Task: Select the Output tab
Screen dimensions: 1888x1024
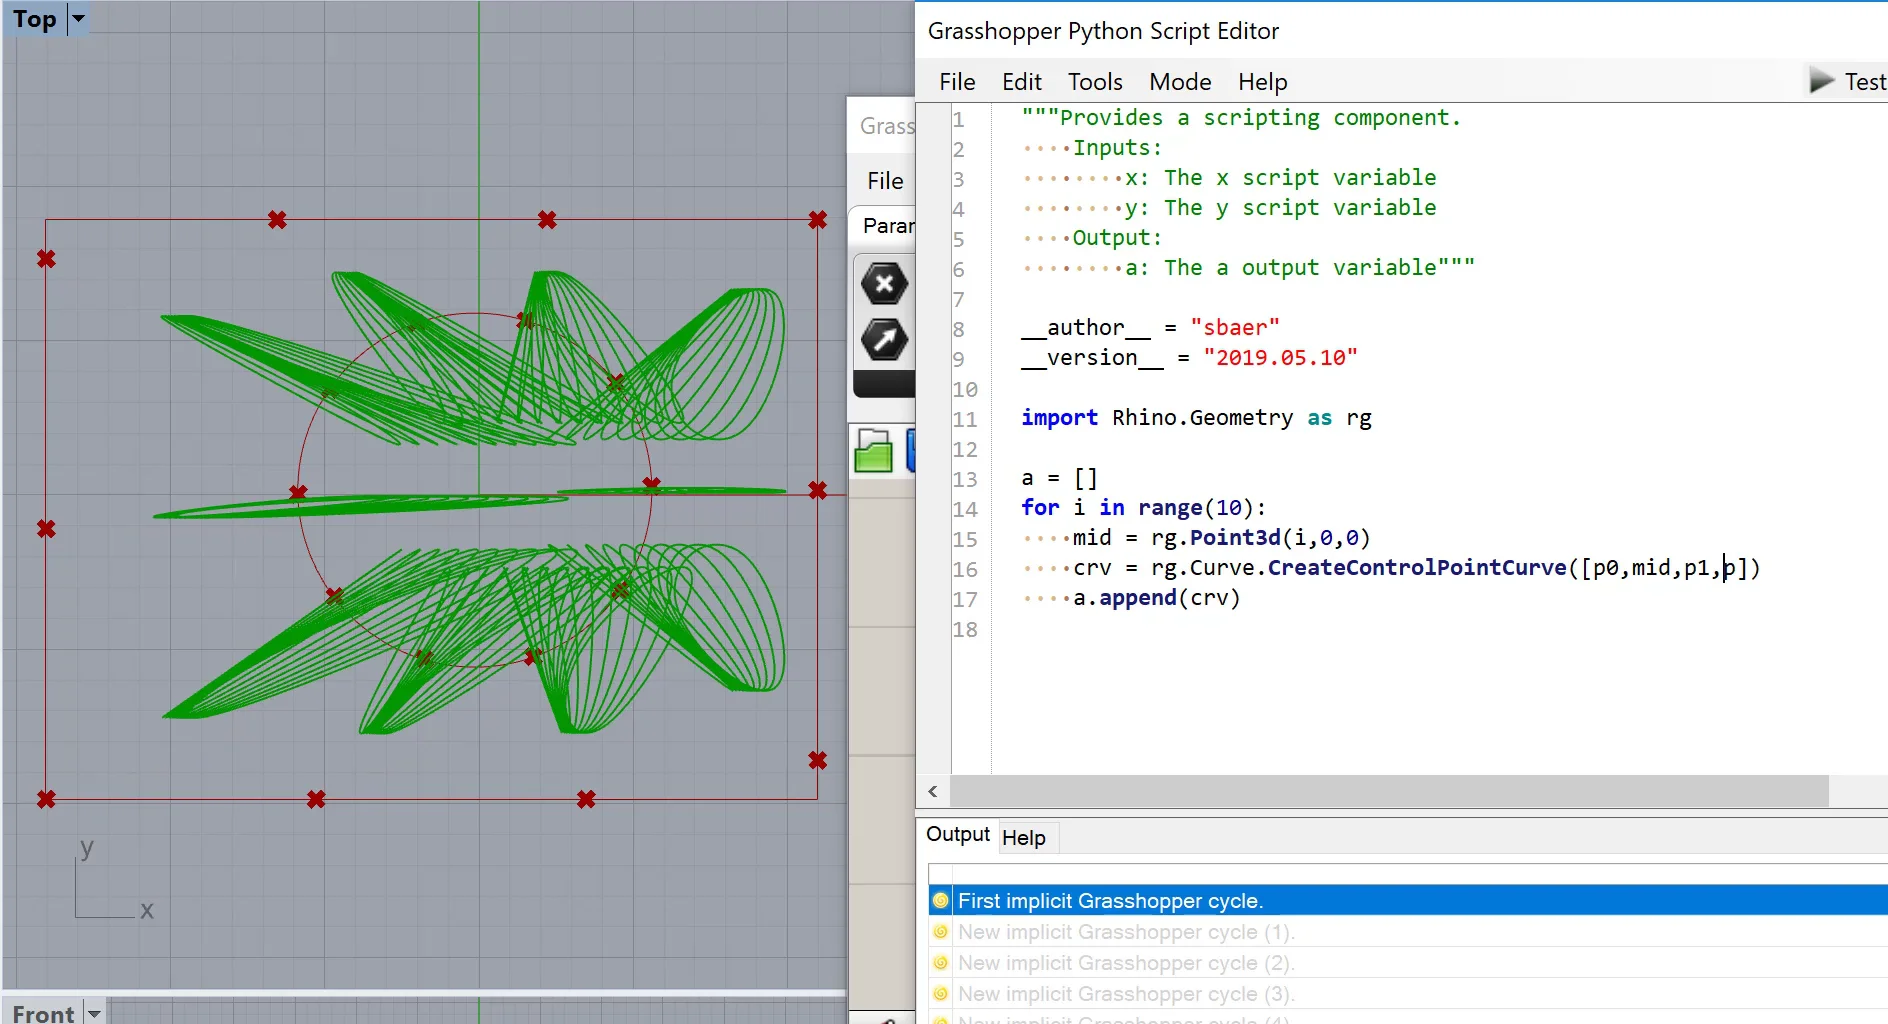Action: point(957,835)
